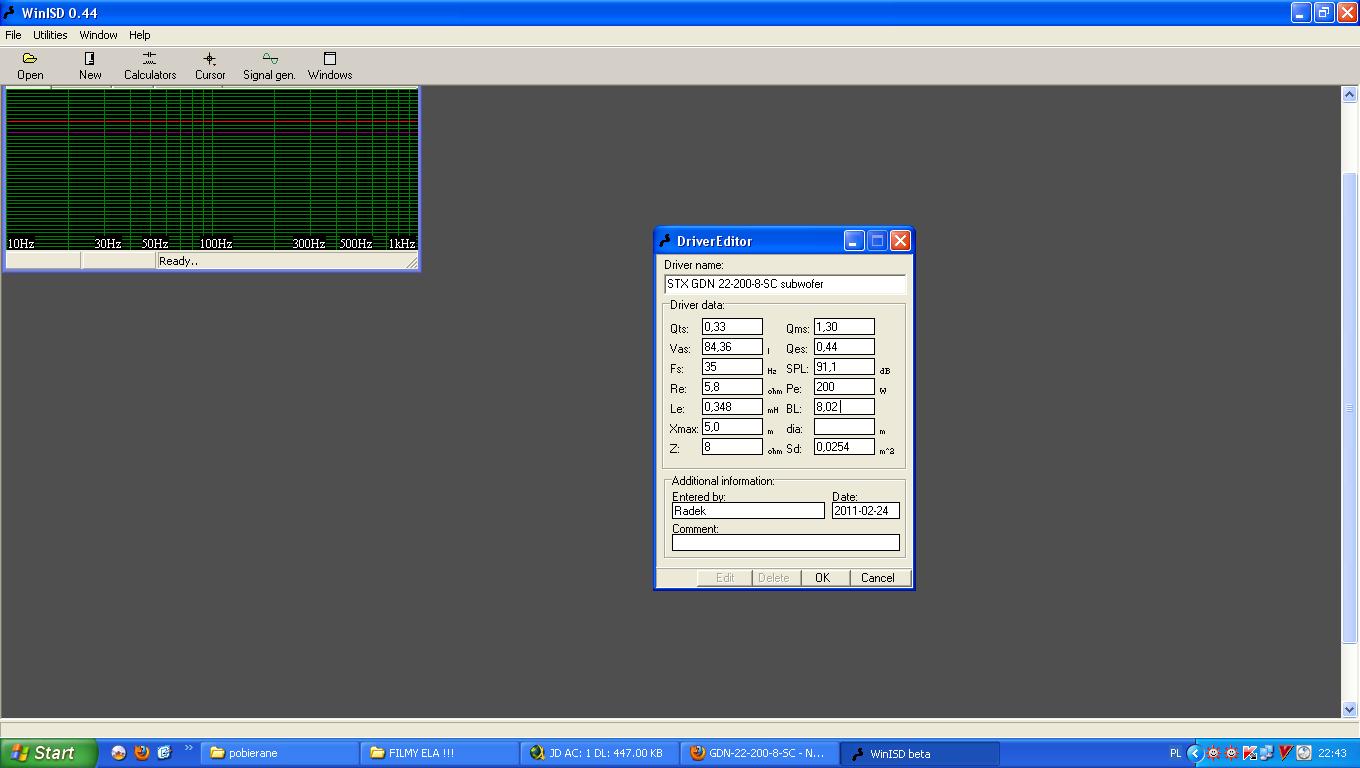
Task: Click the main window scroll up arrow
Action: tap(1349, 95)
